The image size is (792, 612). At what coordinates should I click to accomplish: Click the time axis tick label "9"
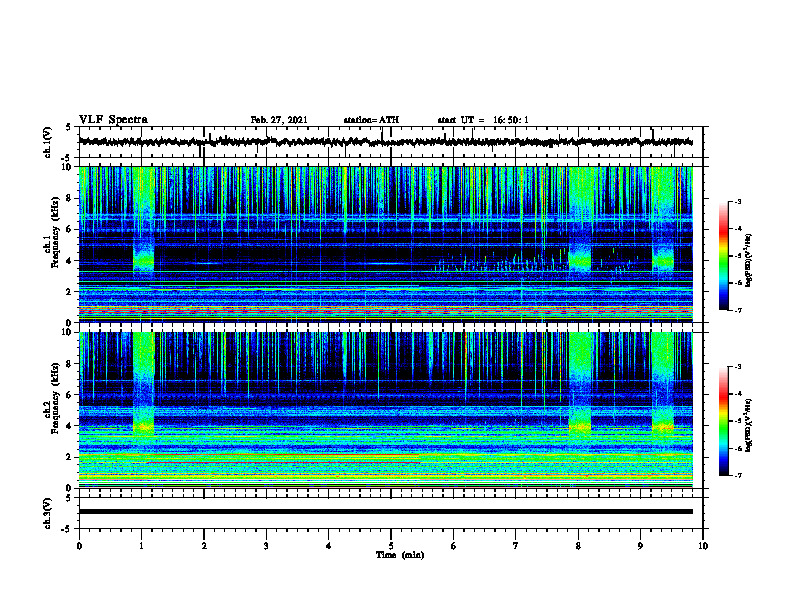(x=640, y=546)
